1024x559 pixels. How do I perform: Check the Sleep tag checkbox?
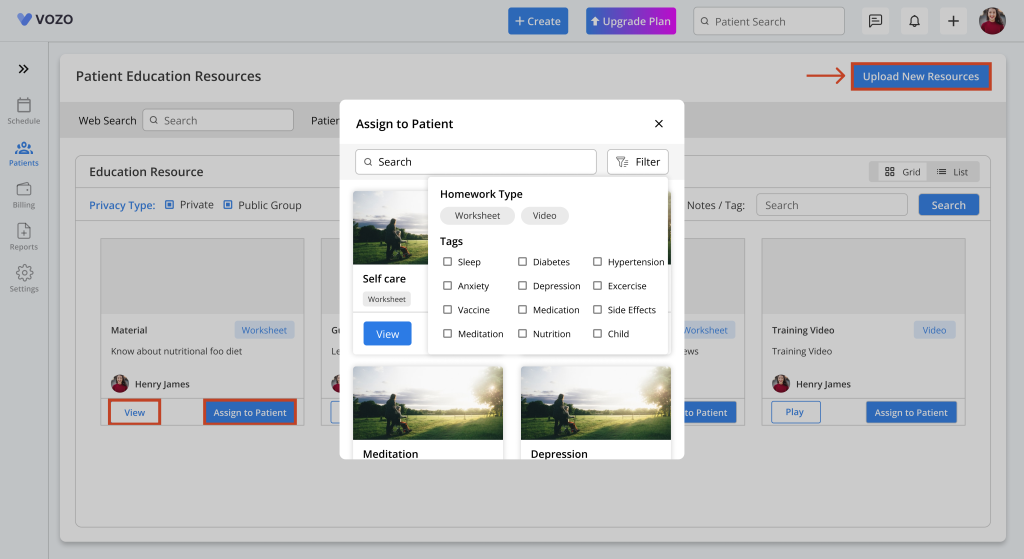[x=448, y=262]
